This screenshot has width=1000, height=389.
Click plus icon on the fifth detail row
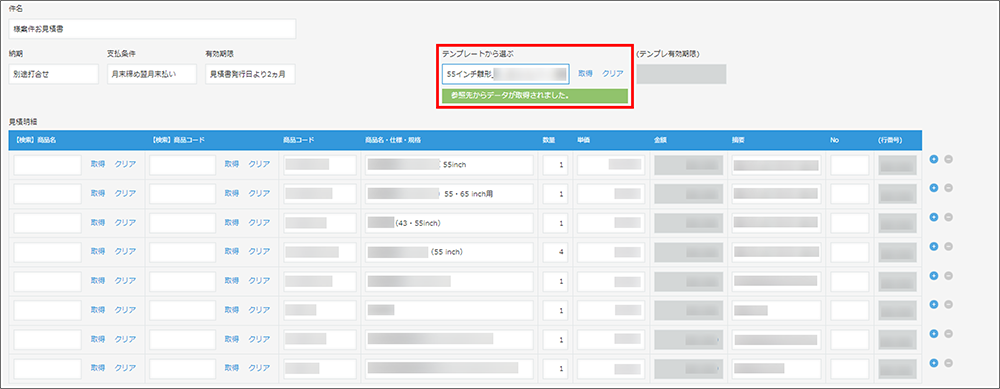(x=934, y=275)
